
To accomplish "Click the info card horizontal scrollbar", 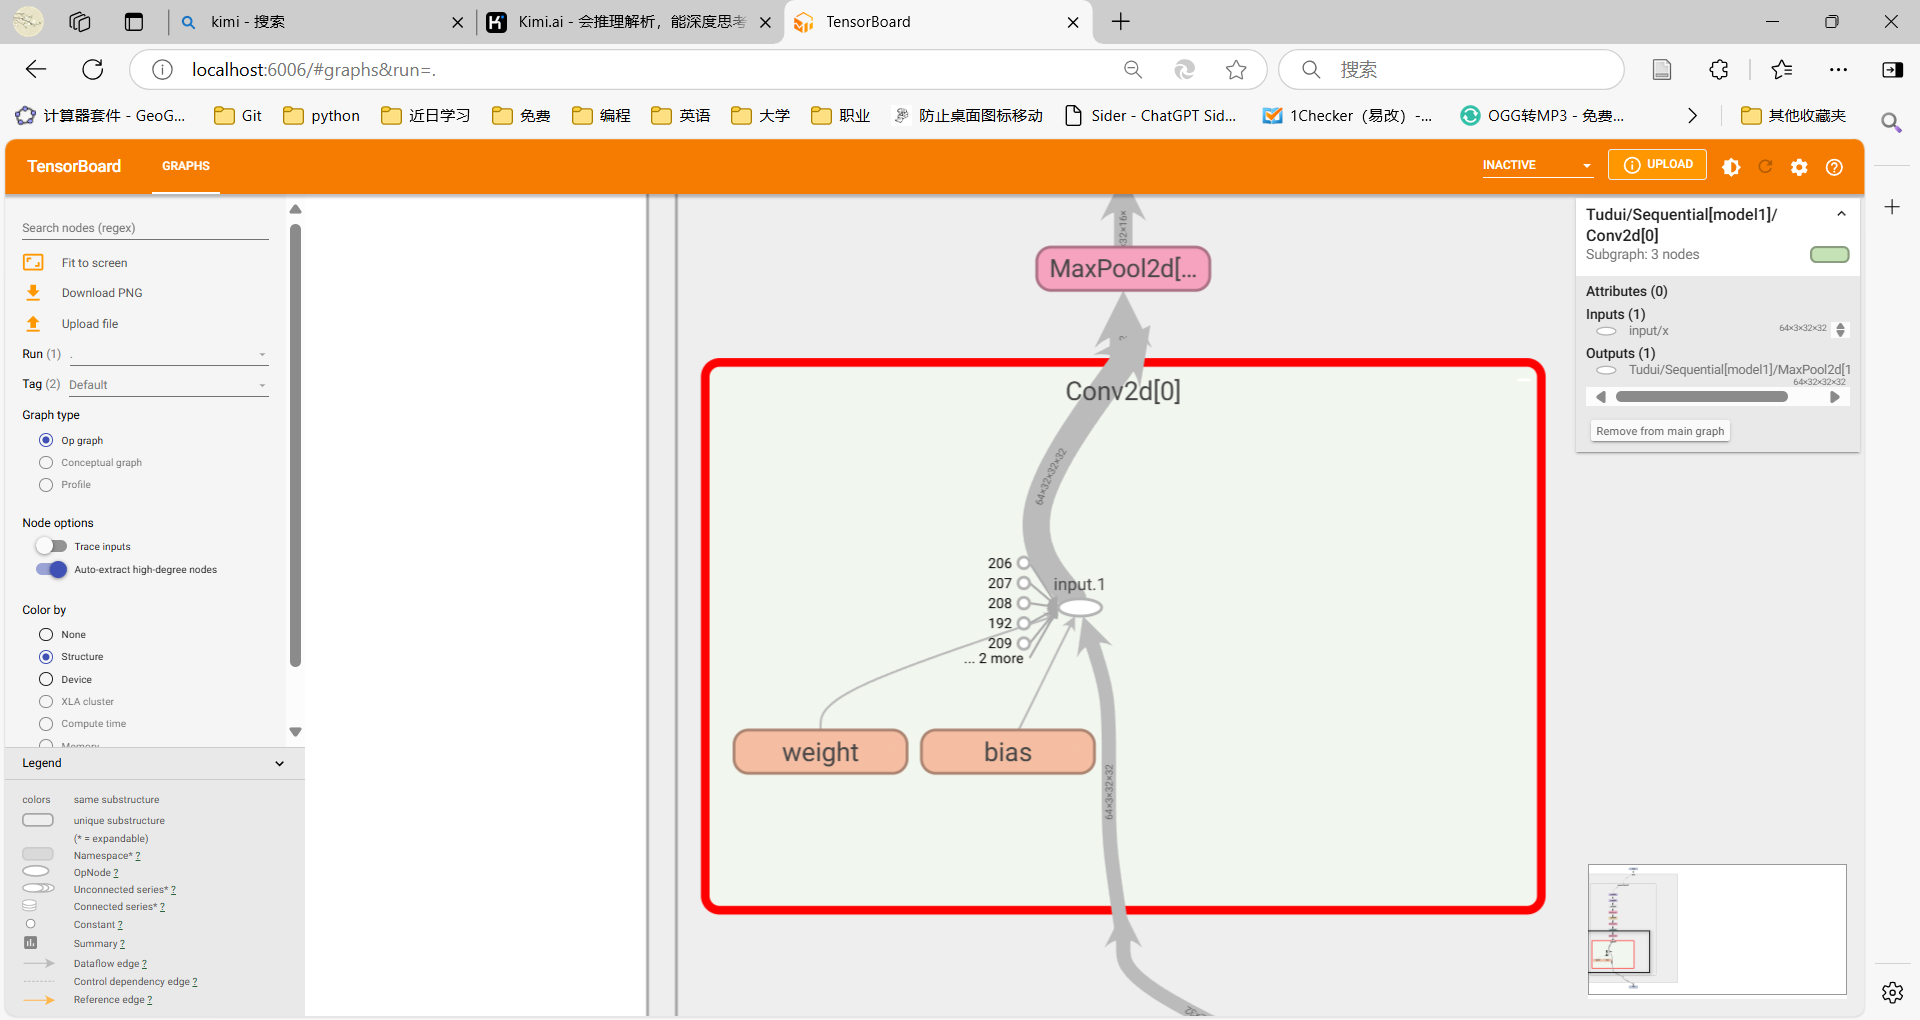I will click(1702, 397).
